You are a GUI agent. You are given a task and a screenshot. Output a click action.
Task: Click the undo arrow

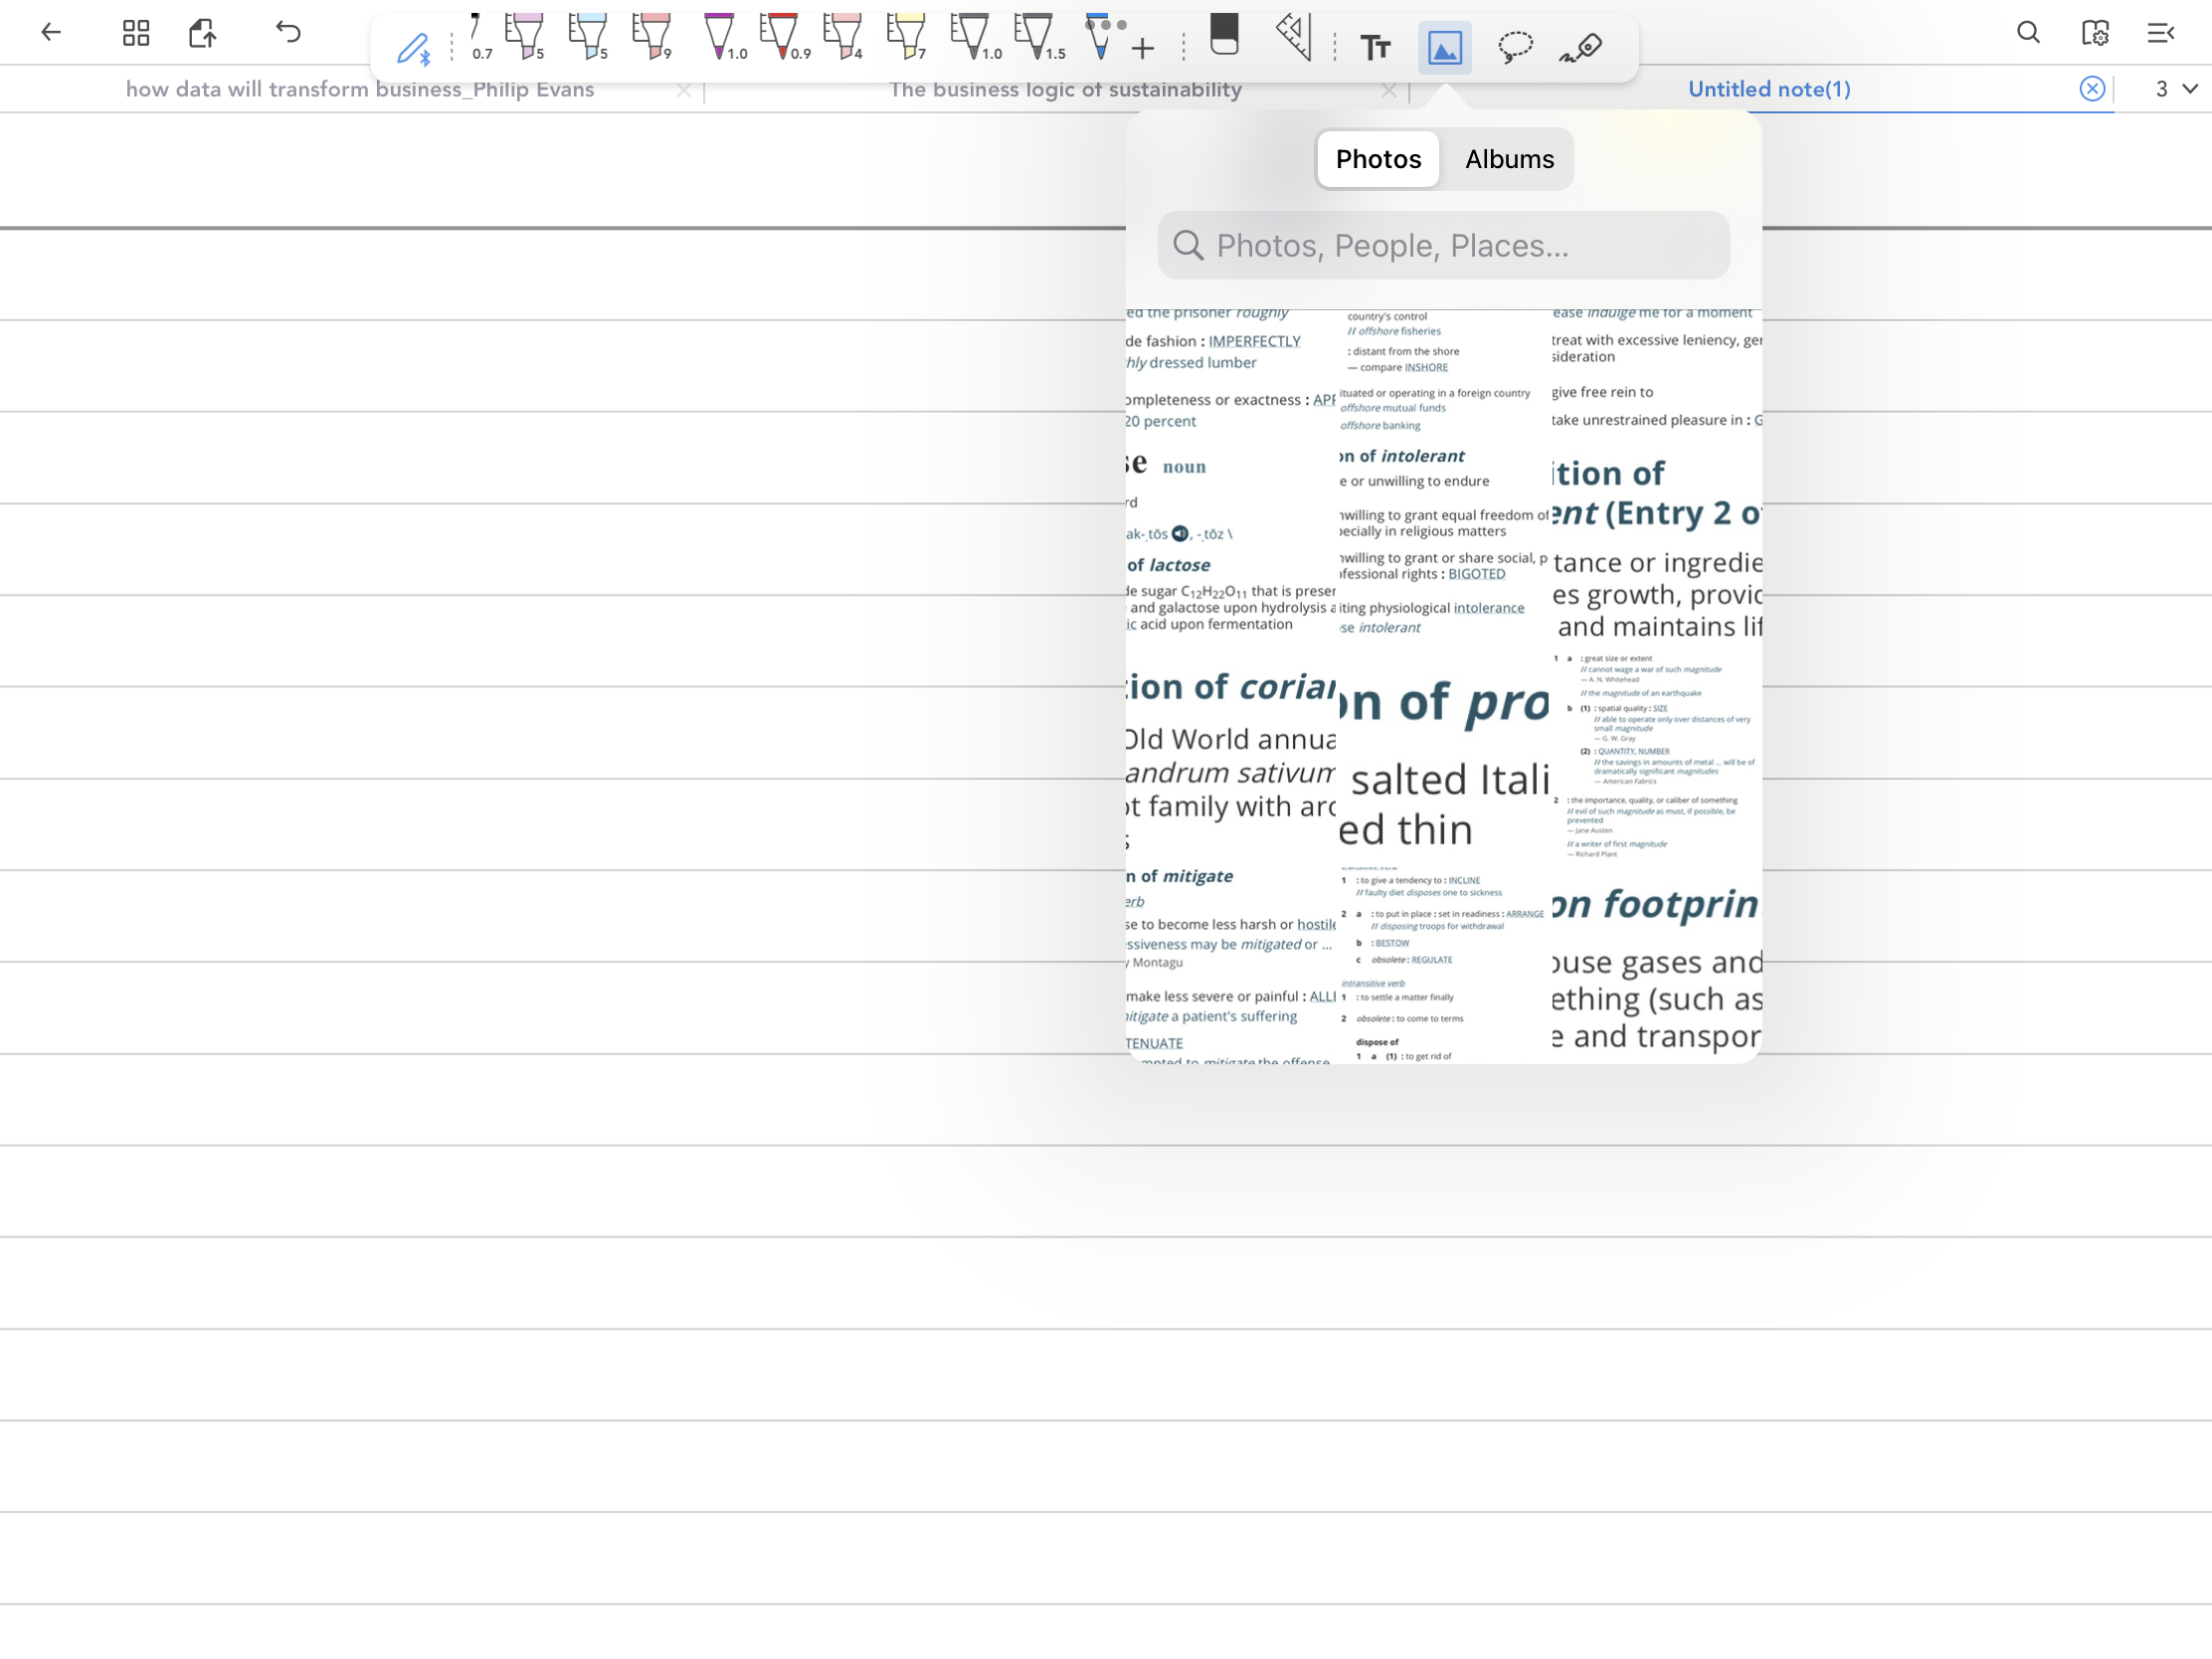pyautogui.click(x=288, y=33)
